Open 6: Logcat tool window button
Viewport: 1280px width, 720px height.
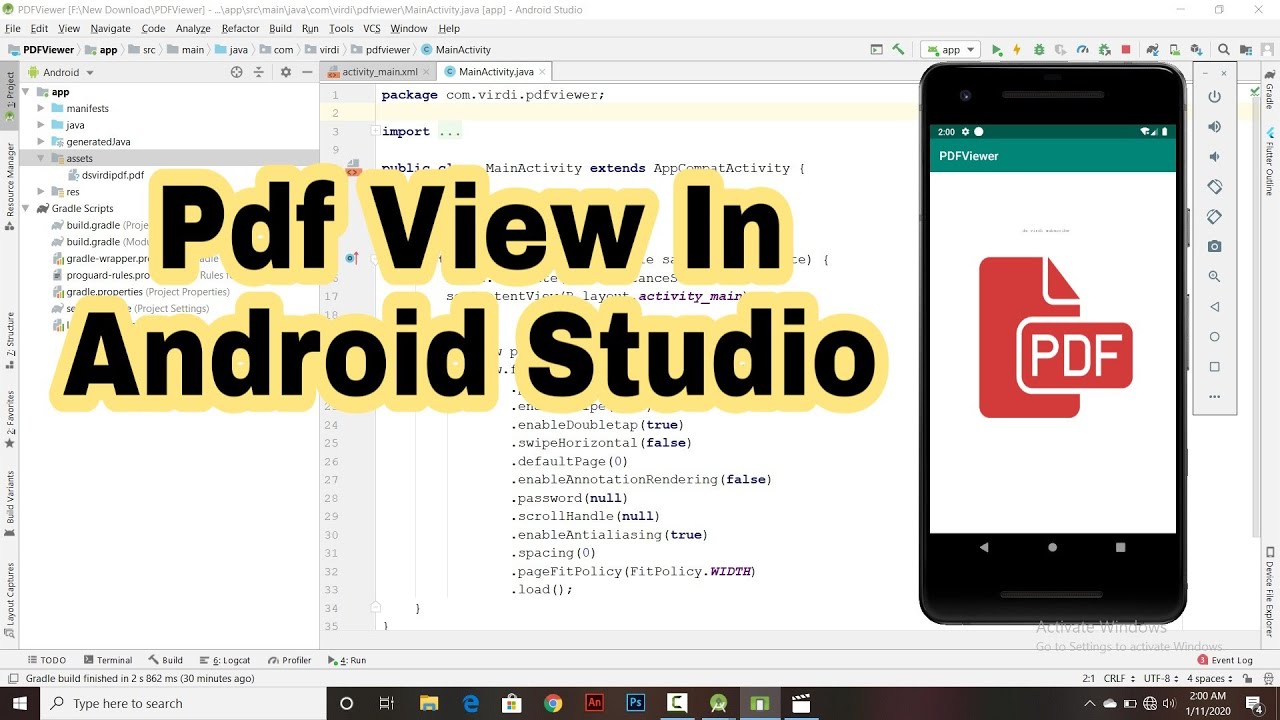click(225, 660)
